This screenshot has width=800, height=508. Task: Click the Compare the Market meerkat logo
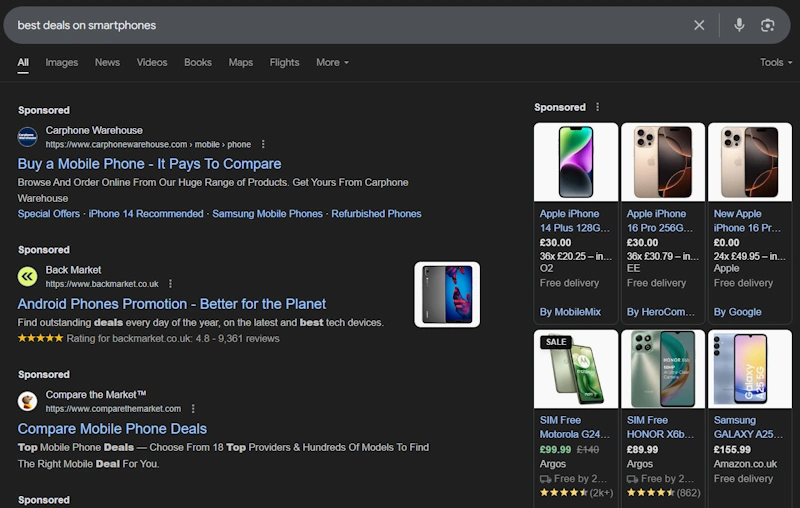(x=28, y=401)
